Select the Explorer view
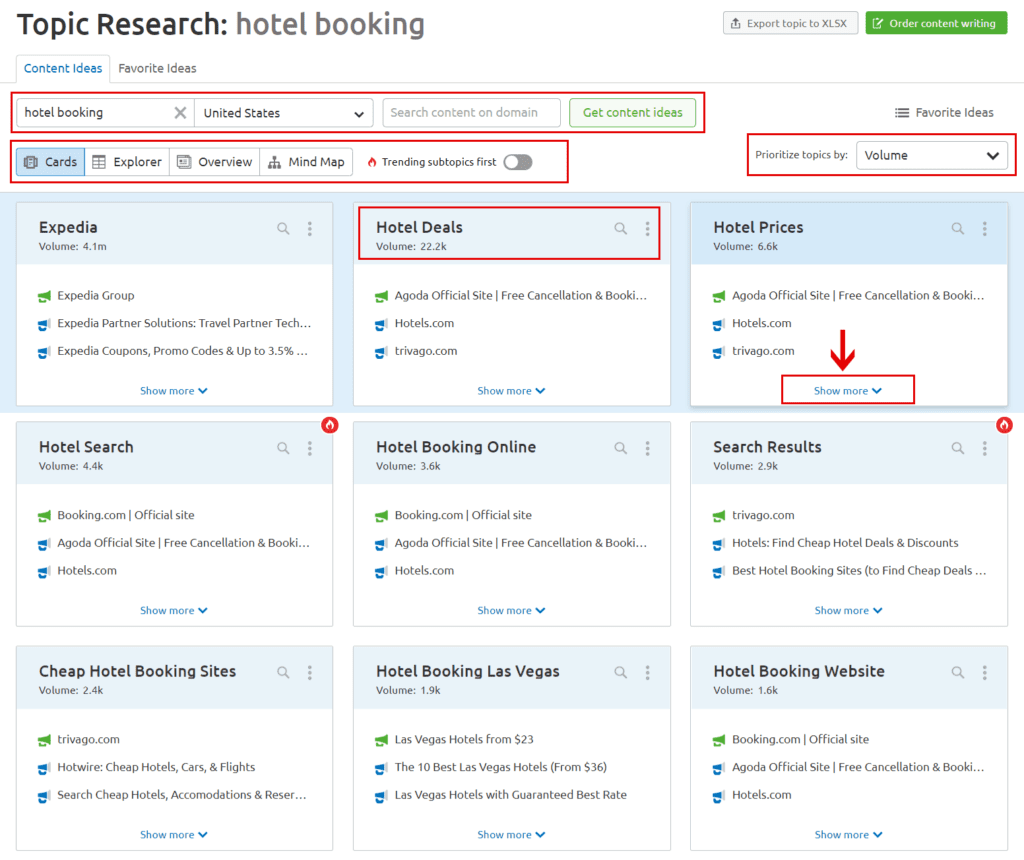 (x=127, y=162)
